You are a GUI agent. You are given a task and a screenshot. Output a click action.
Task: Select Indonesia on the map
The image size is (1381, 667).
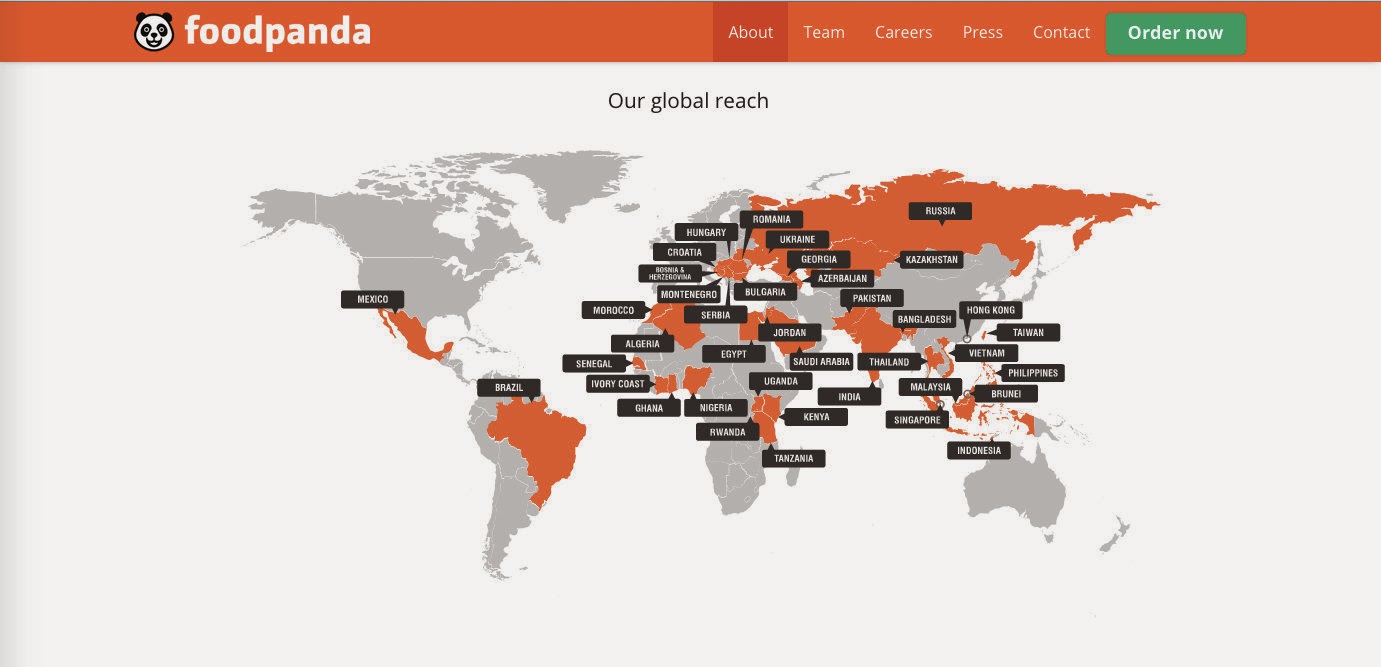(x=979, y=450)
